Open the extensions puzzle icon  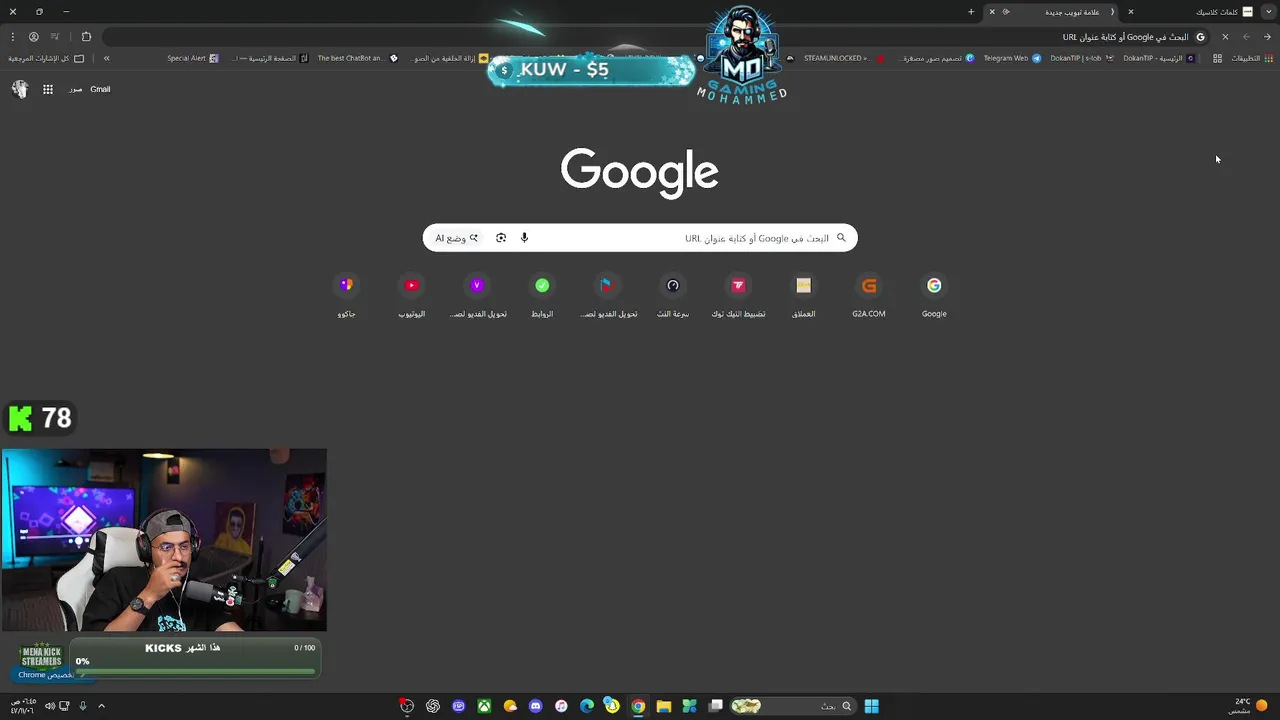86,37
